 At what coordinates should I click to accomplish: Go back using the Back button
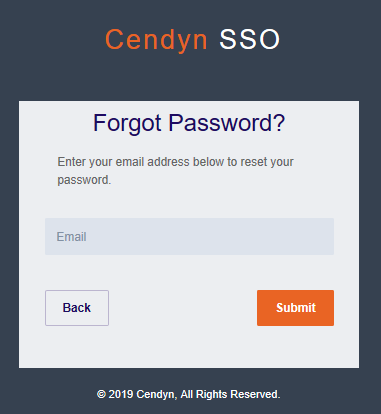pyautogui.click(x=77, y=308)
